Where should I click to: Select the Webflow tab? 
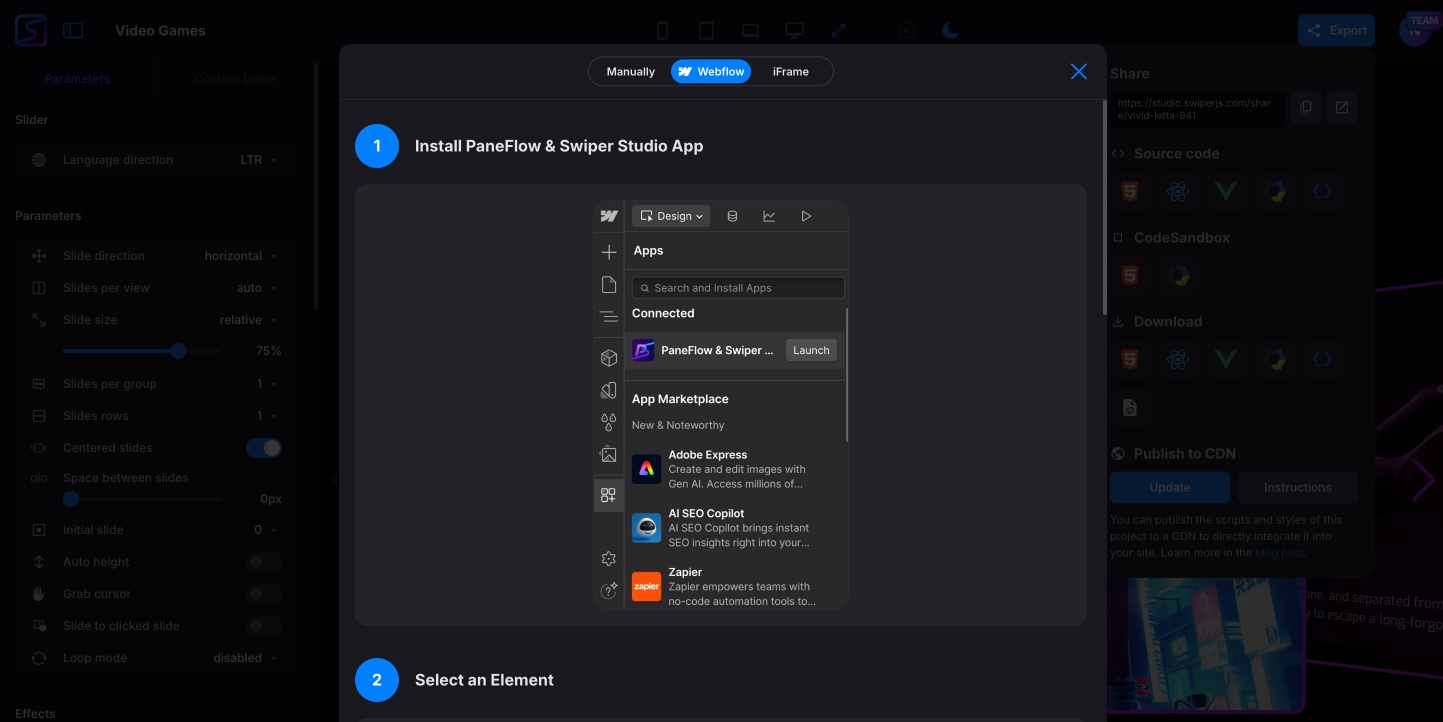(710, 72)
